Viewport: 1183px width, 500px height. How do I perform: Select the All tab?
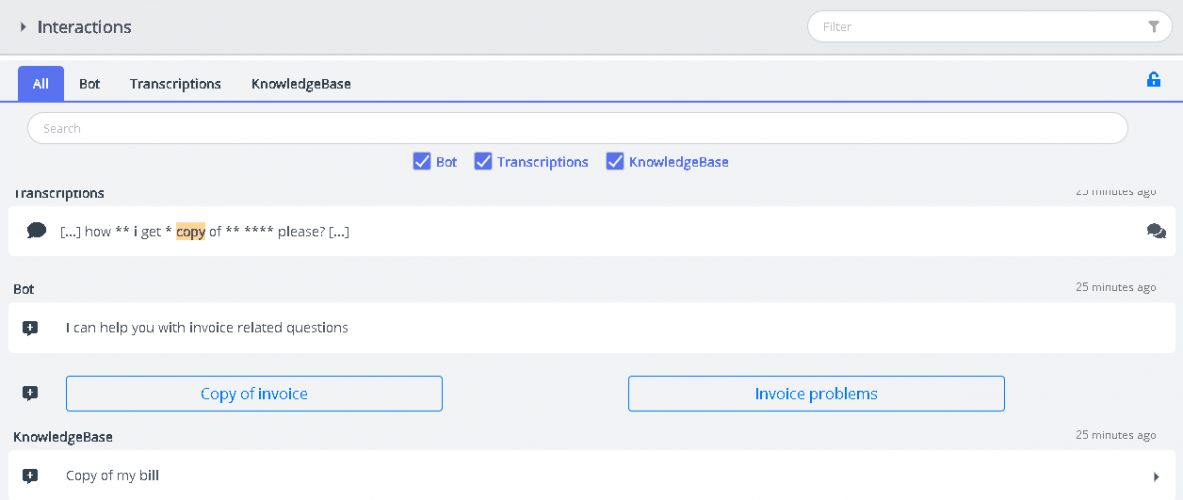[41, 84]
